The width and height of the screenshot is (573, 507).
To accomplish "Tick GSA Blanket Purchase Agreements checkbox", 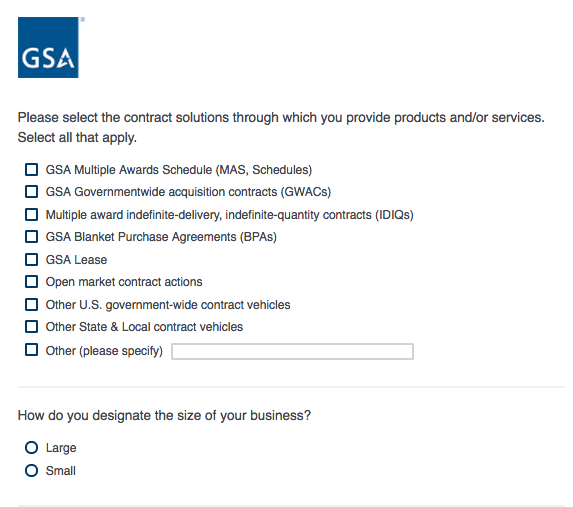I will [31, 237].
